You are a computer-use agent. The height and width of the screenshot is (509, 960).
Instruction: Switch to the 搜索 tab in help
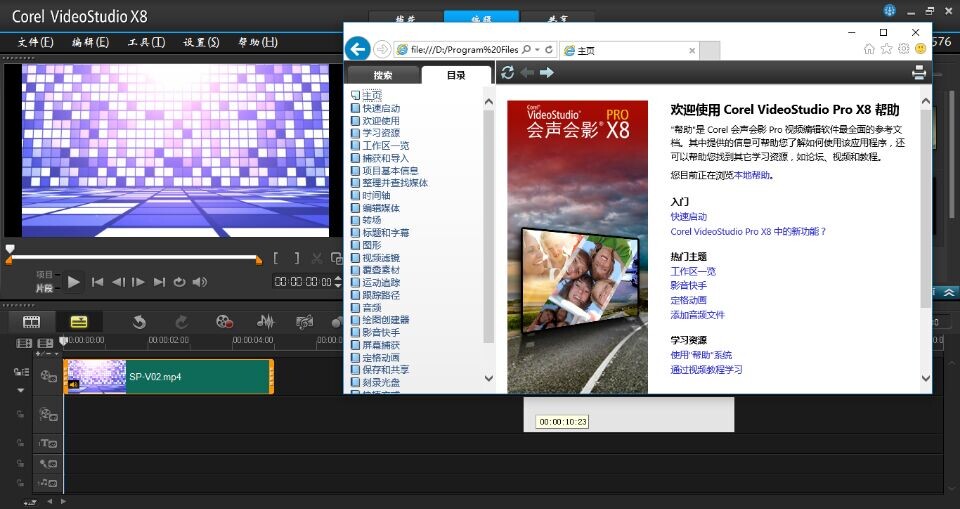pos(383,75)
